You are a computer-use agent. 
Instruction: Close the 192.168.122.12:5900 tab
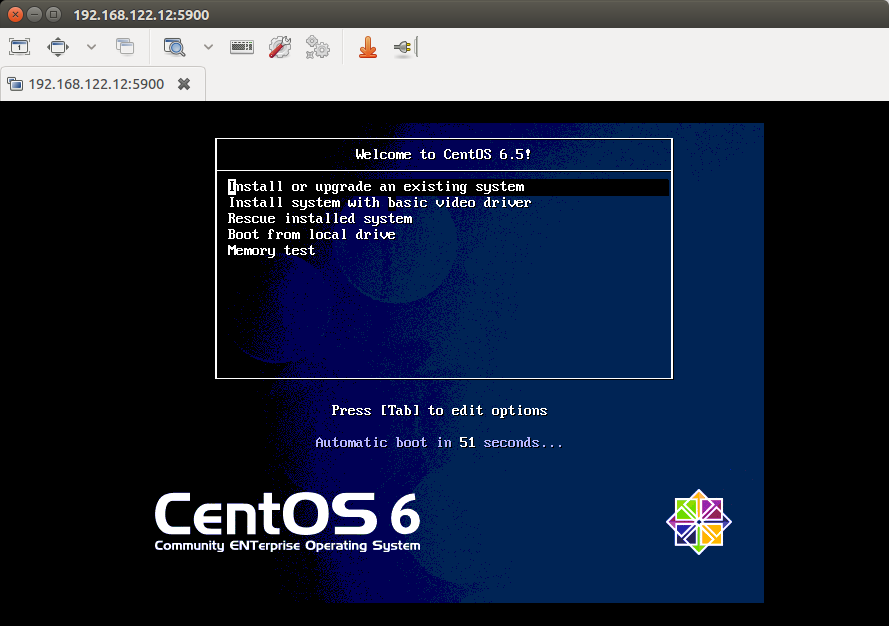pos(184,84)
